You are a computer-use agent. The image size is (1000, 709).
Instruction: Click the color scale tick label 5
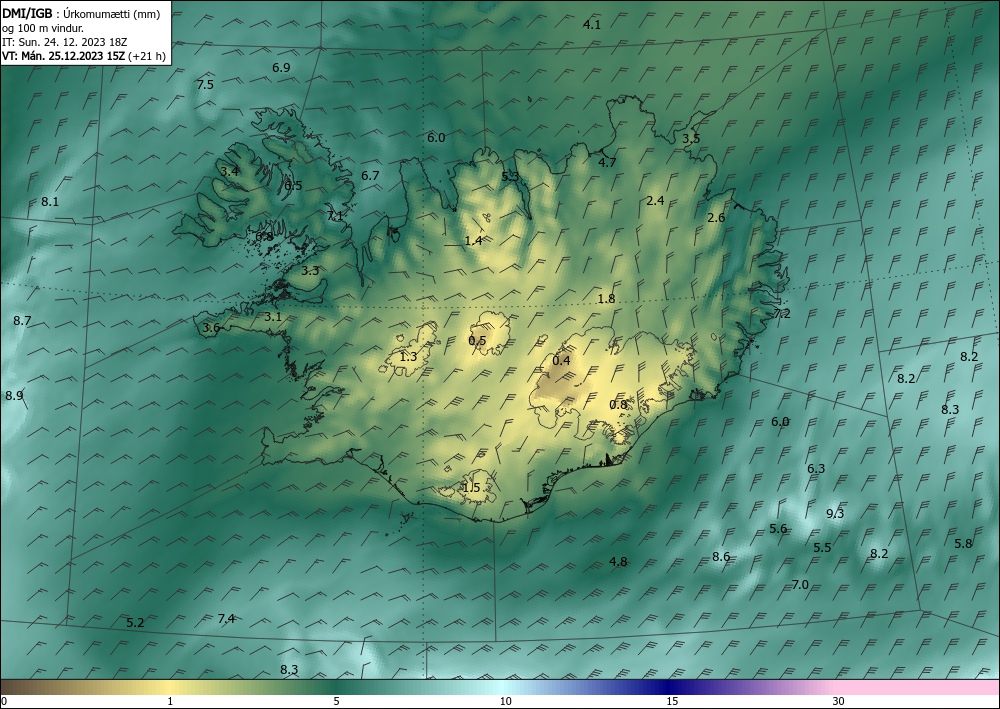(337, 702)
